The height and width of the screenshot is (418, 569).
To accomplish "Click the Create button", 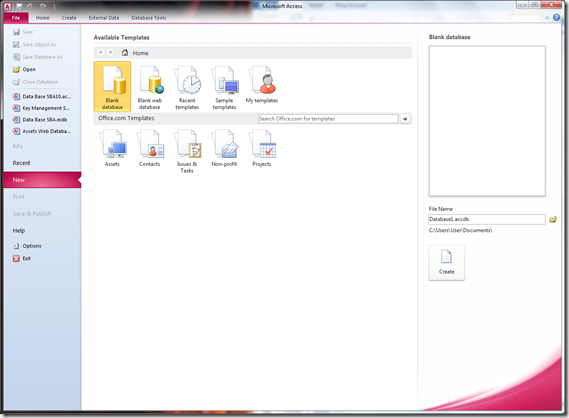I will (x=446, y=263).
